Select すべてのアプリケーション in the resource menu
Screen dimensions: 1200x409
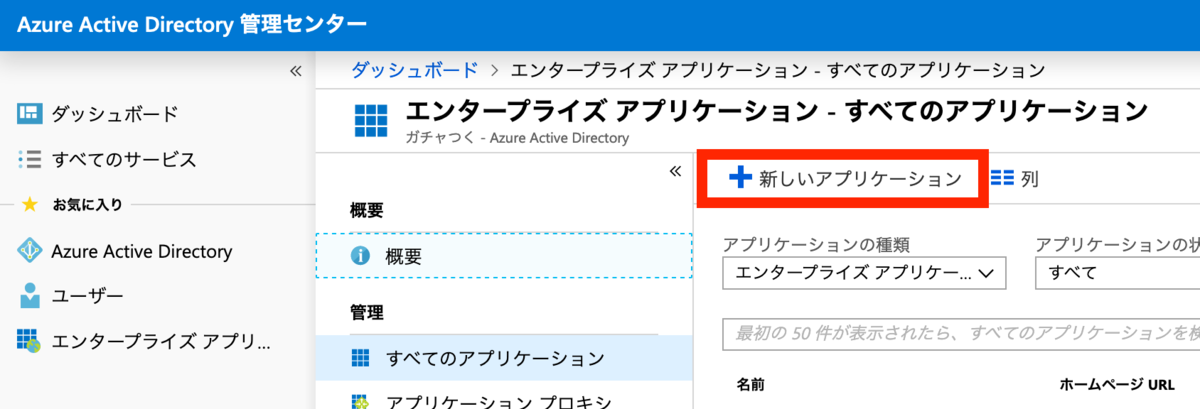(504, 358)
